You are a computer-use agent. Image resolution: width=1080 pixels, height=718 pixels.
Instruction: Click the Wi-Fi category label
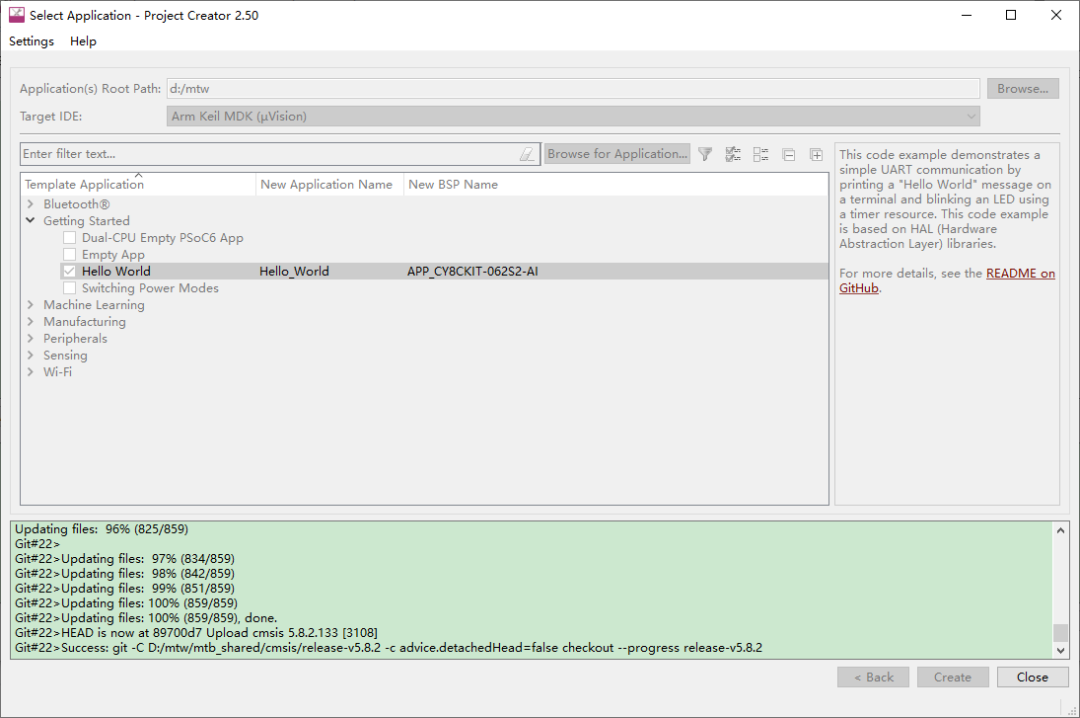(57, 372)
